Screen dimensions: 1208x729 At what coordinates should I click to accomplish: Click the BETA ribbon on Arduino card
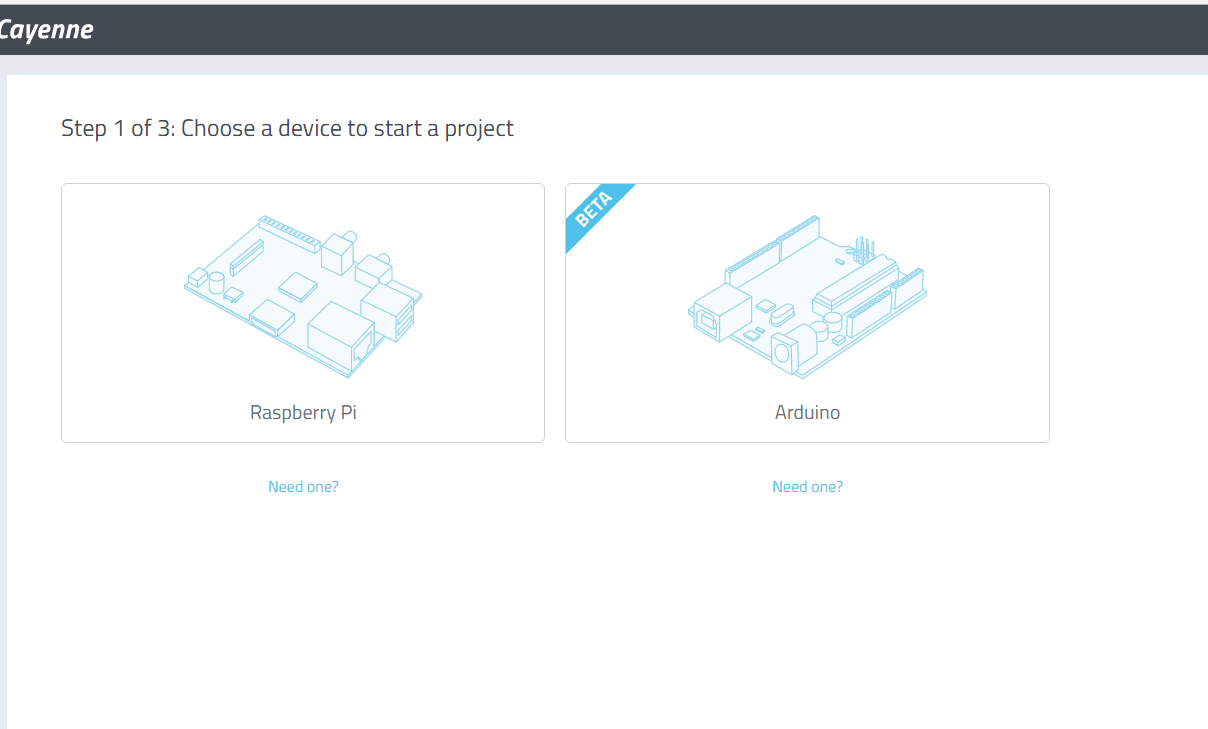[595, 212]
